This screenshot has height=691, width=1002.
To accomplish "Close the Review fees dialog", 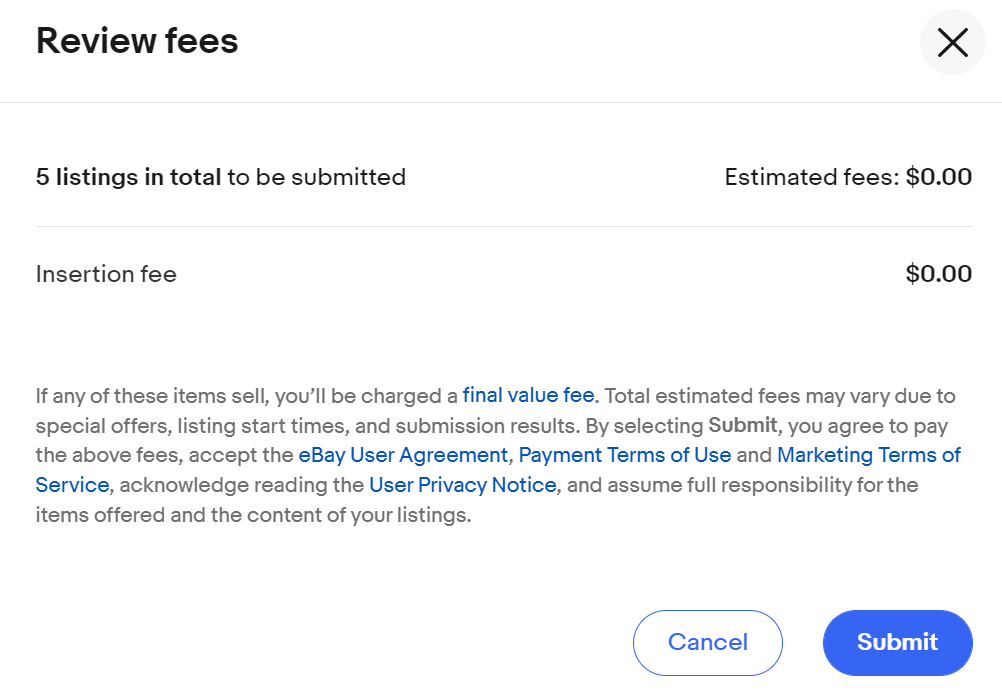I will 952,42.
